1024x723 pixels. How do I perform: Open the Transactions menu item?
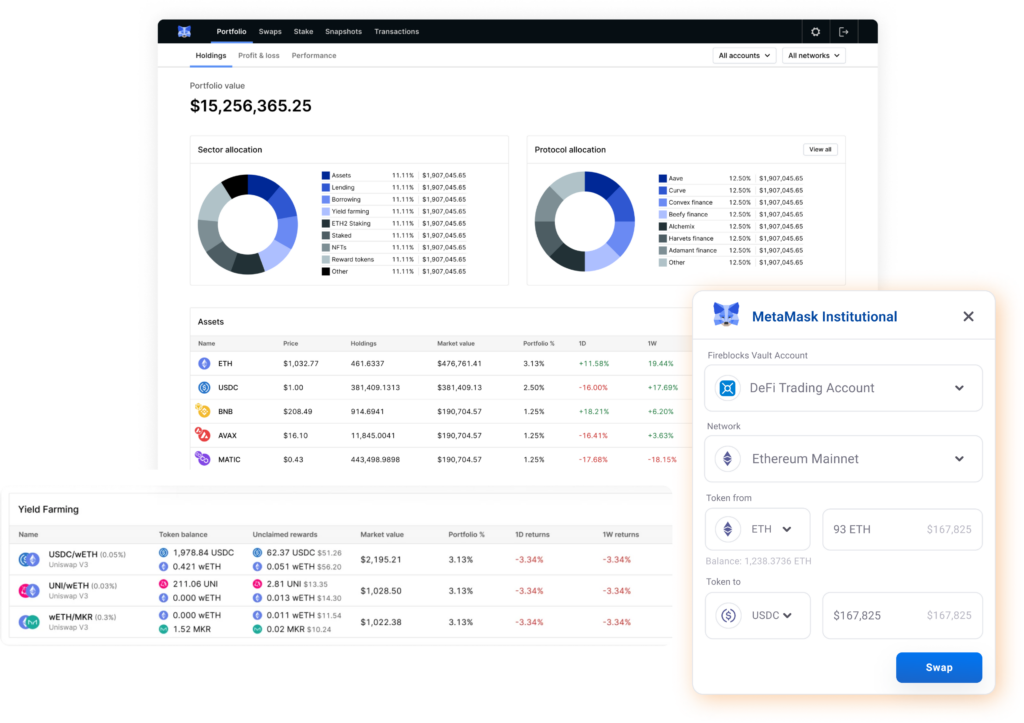point(396,31)
